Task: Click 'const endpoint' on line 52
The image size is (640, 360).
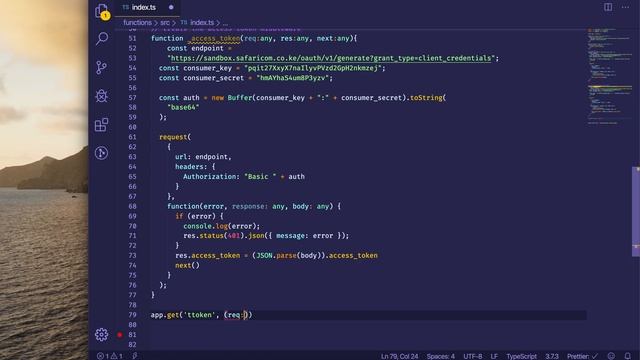Action: pyautogui.click(x=195, y=48)
